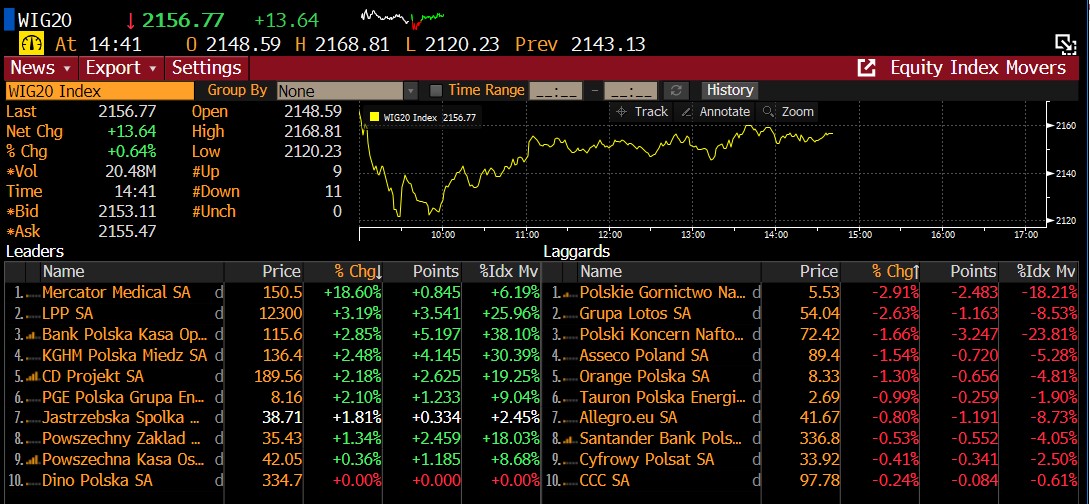
Task: Open Equity Index Movers via its arrow icon
Action: pos(866,67)
